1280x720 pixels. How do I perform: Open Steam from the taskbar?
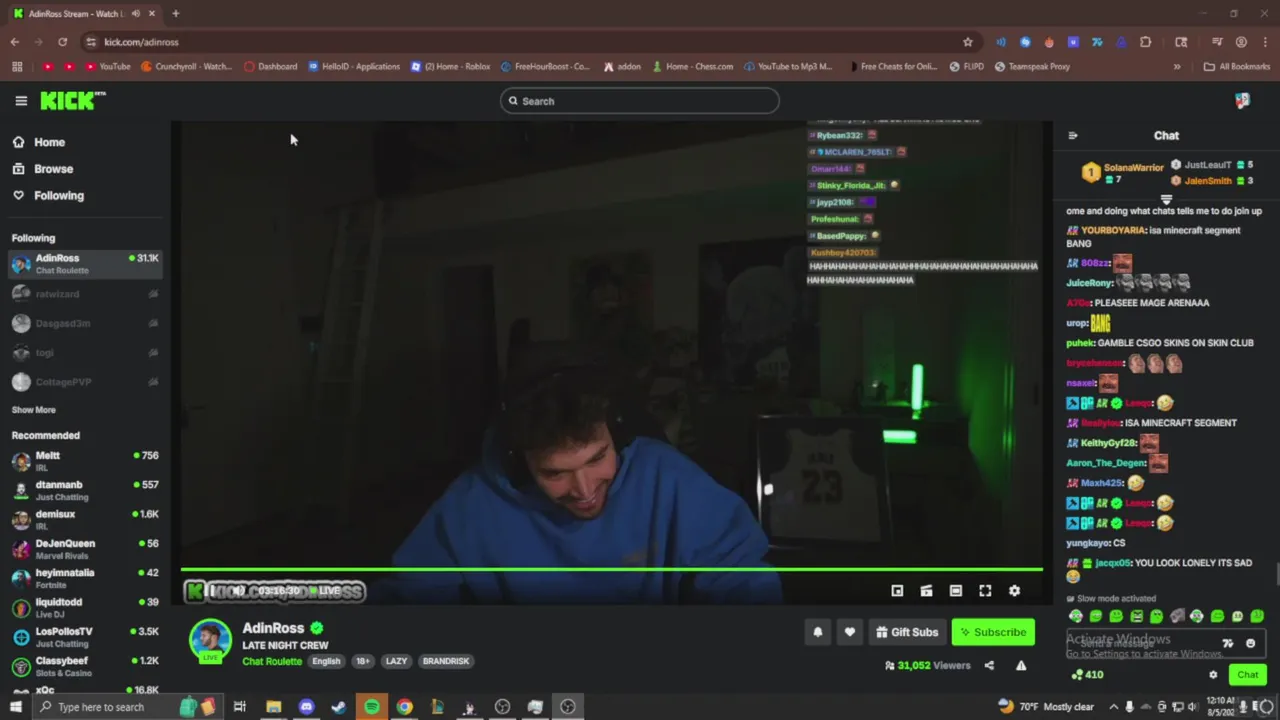pyautogui.click(x=339, y=707)
